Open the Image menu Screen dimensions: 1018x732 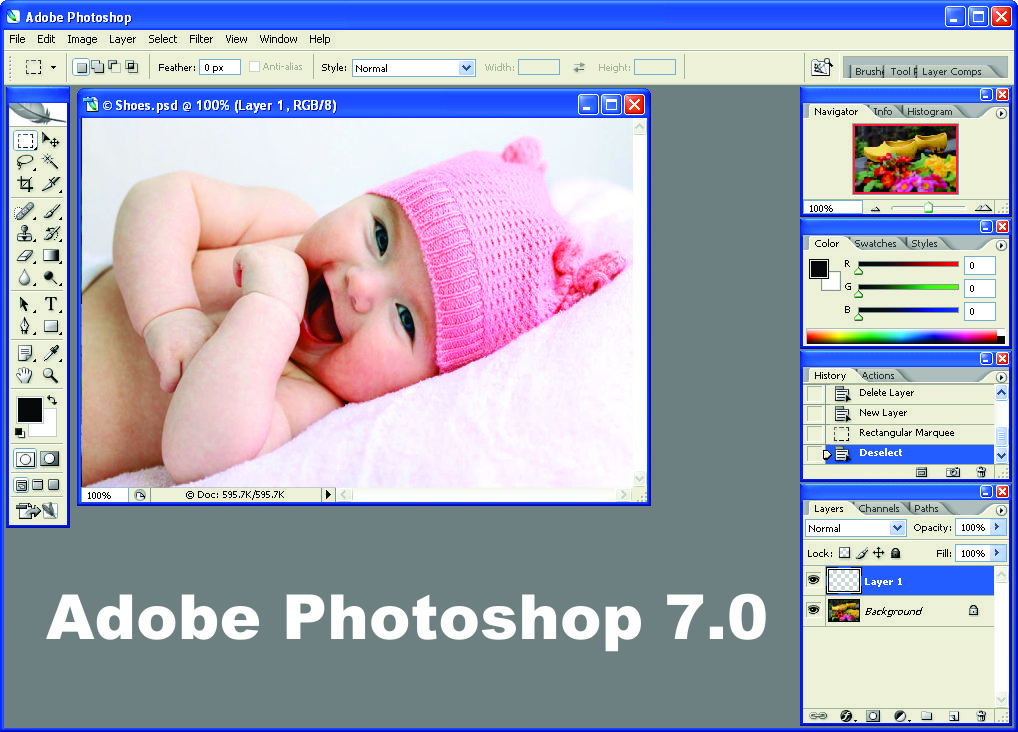(82, 39)
